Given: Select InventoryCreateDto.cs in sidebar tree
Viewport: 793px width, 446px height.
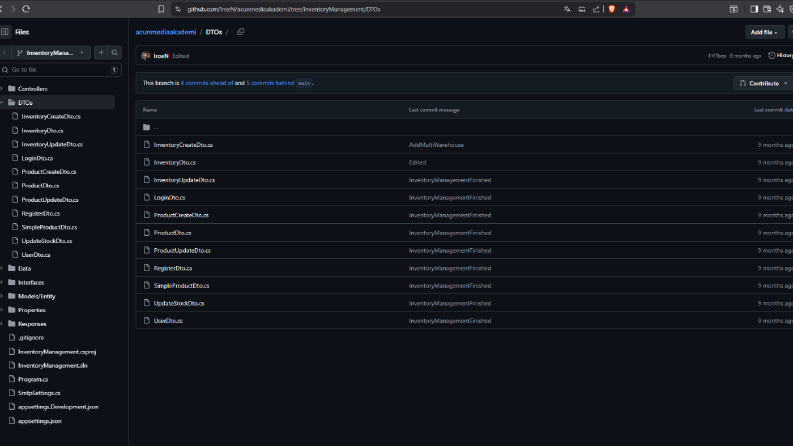Looking at the screenshot, I should point(51,116).
